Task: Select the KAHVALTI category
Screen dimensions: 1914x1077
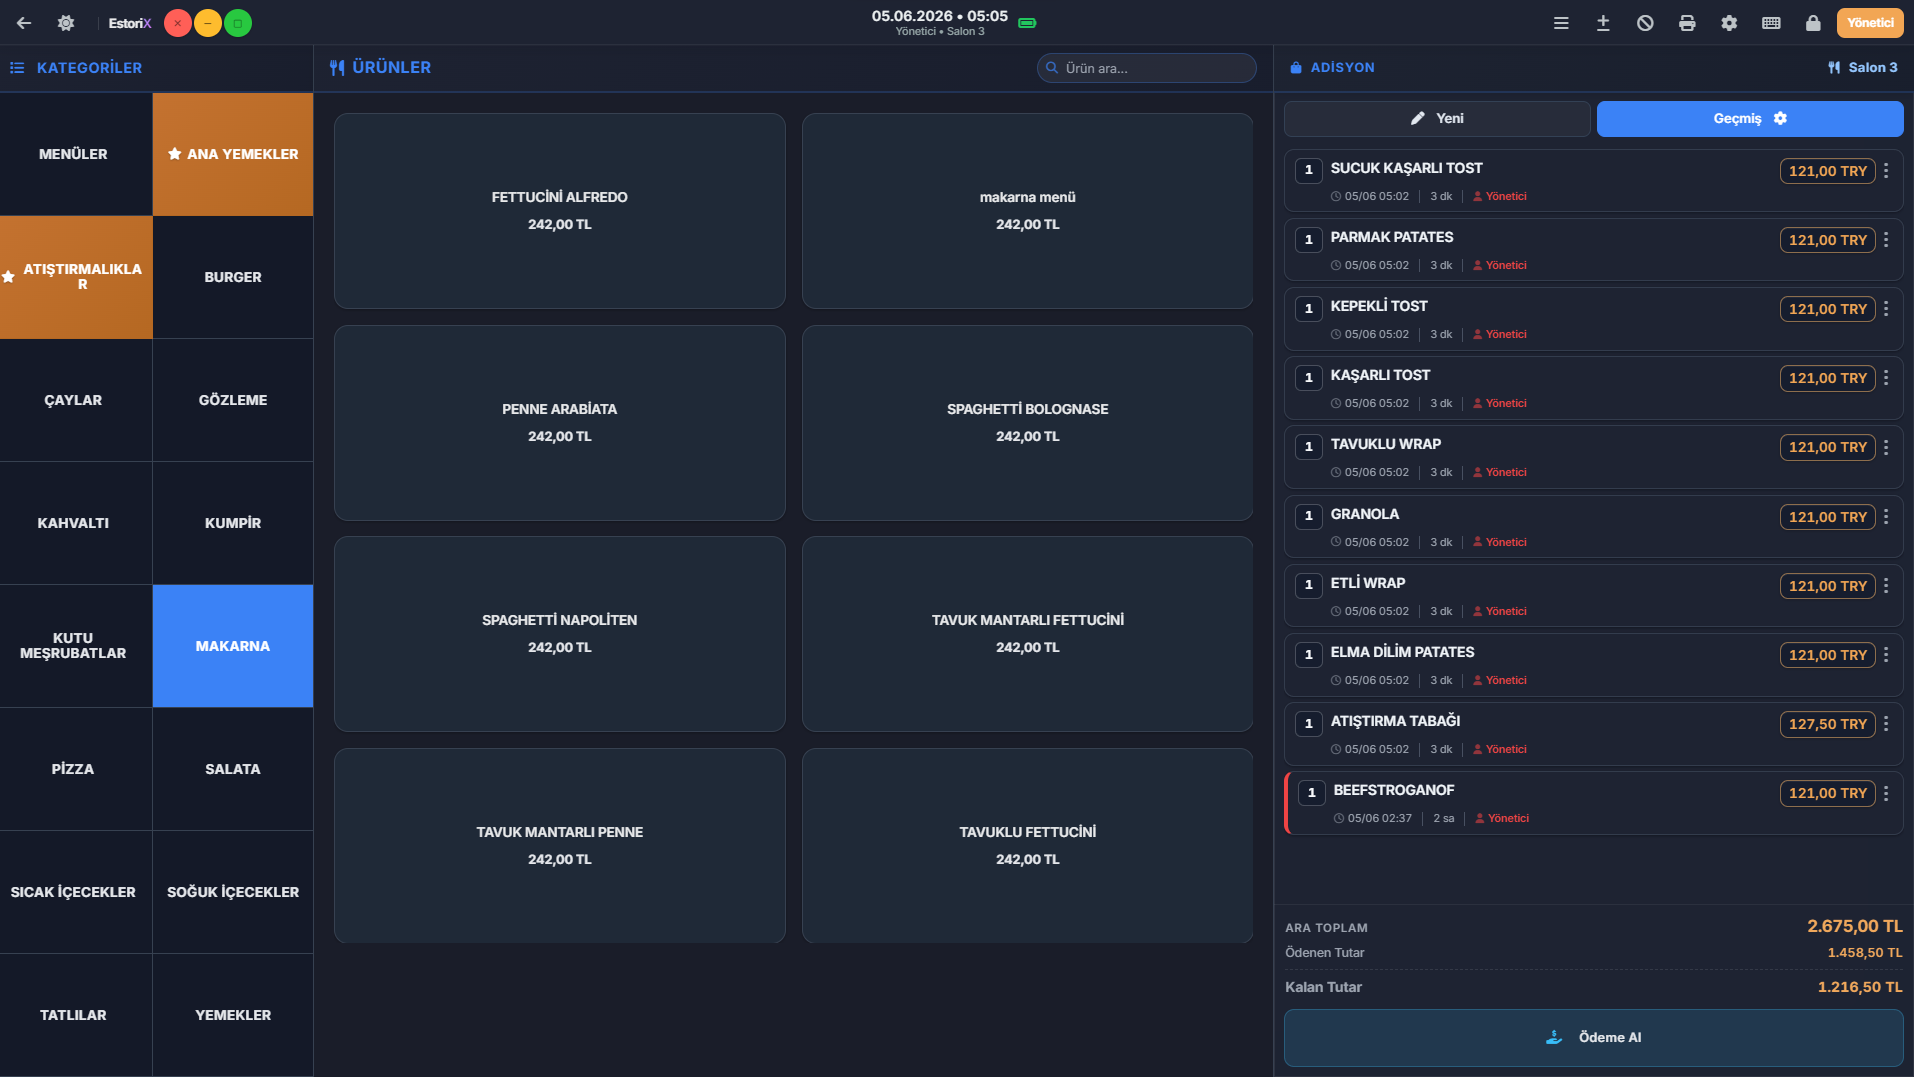Action: [x=76, y=523]
